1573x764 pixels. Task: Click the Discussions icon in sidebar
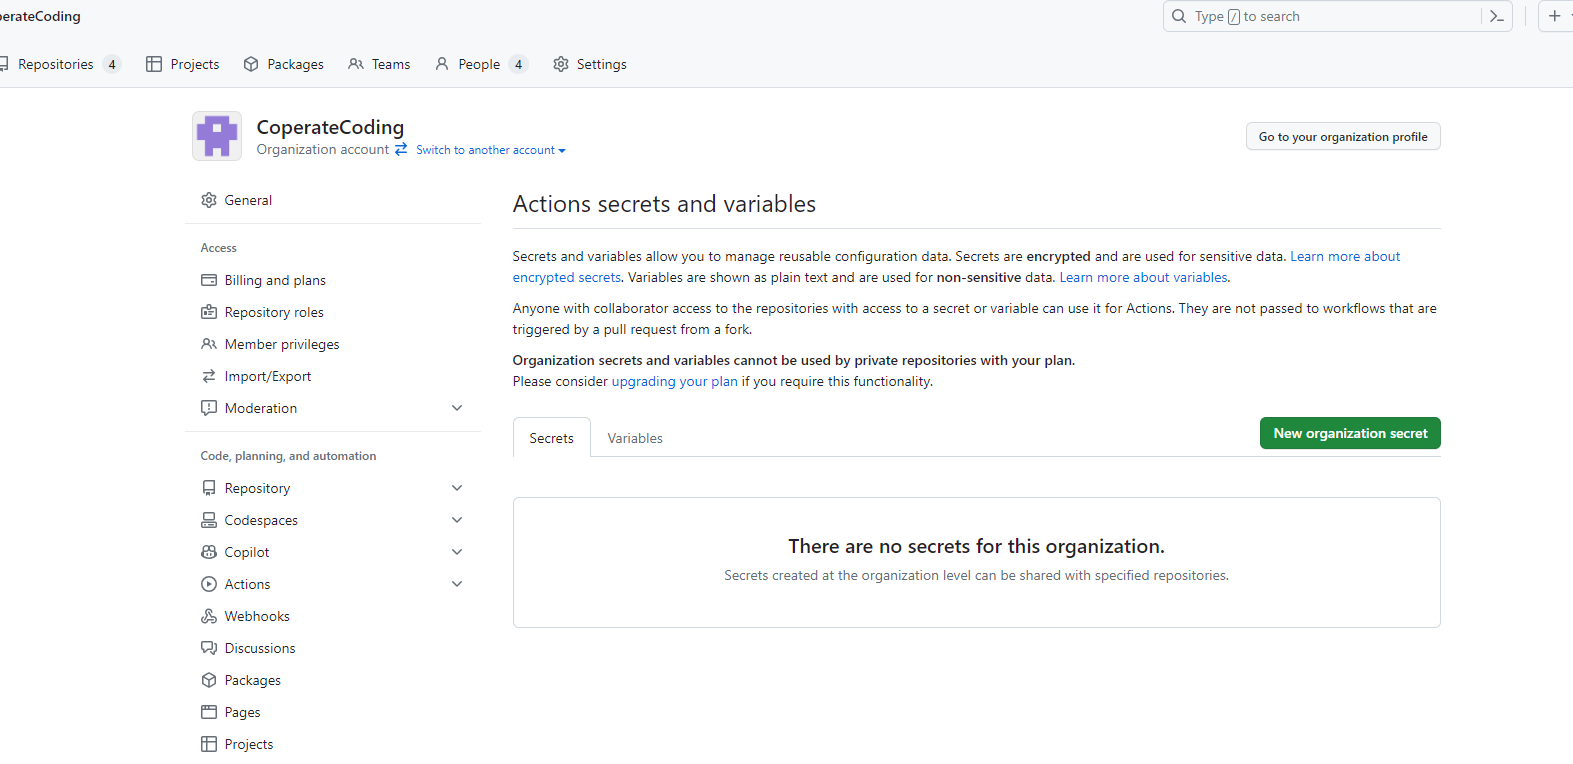coord(209,648)
